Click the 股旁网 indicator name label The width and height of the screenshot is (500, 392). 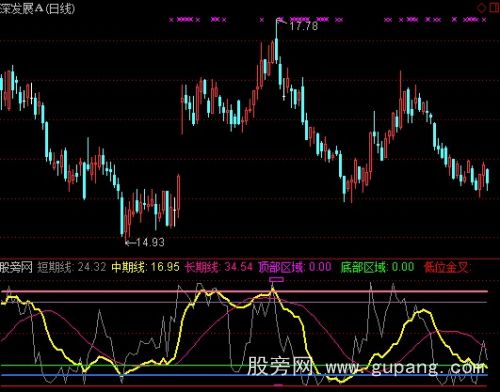[x=16, y=267]
